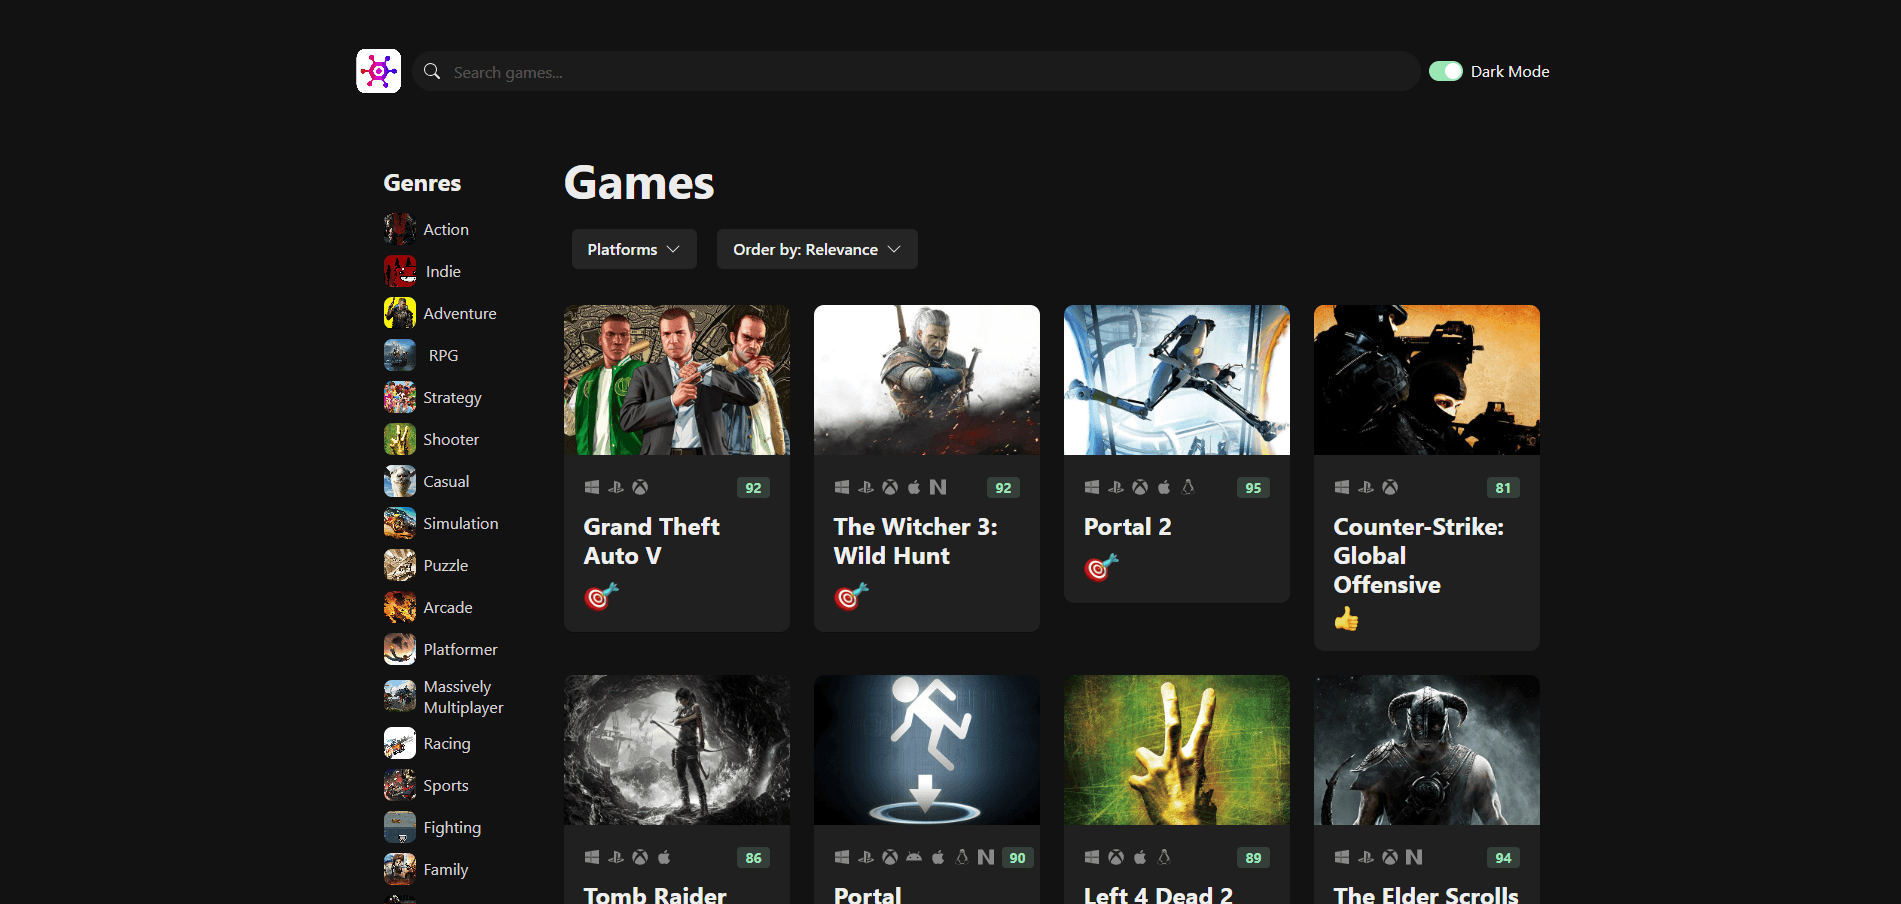The image size is (1901, 904).
Task: Click the Simulation genre icon
Action: pyautogui.click(x=400, y=523)
